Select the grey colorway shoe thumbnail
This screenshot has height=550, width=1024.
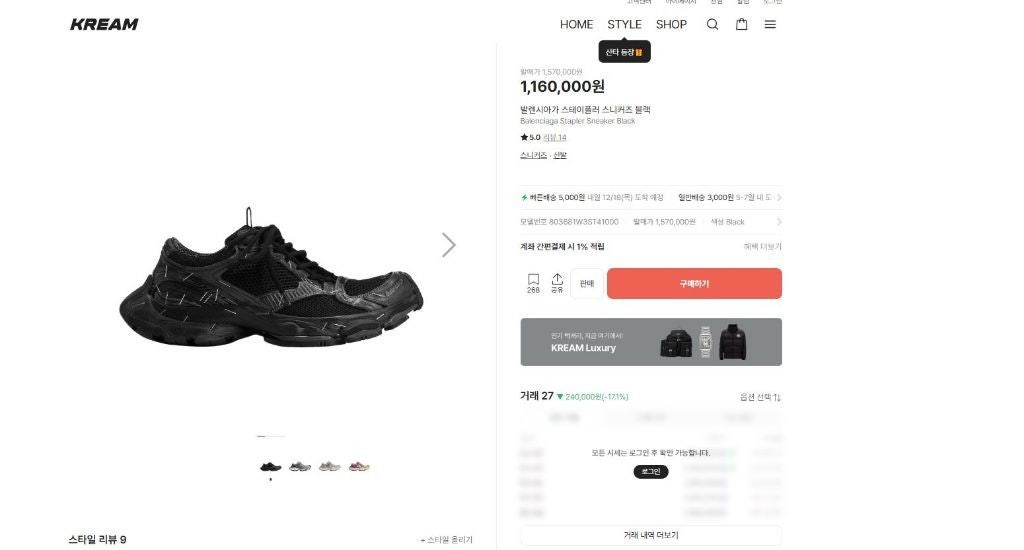pos(300,466)
